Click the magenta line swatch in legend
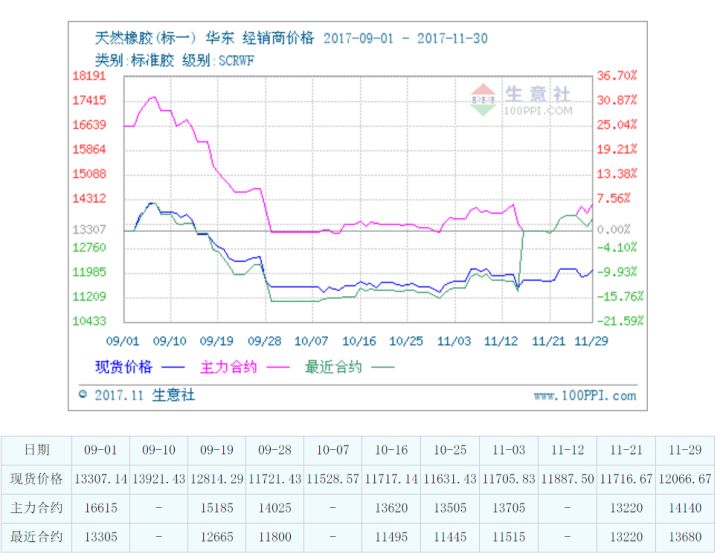The image size is (720, 557). pyautogui.click(x=277, y=367)
